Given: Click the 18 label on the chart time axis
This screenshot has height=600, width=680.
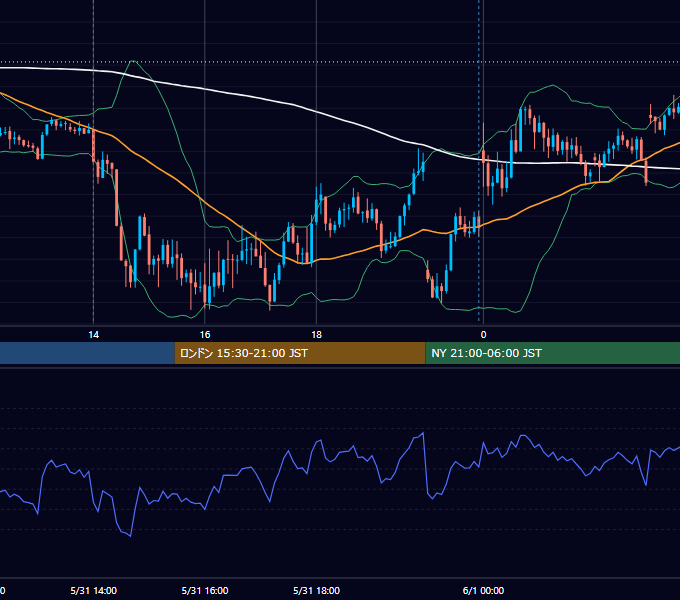Looking at the screenshot, I should [317, 335].
